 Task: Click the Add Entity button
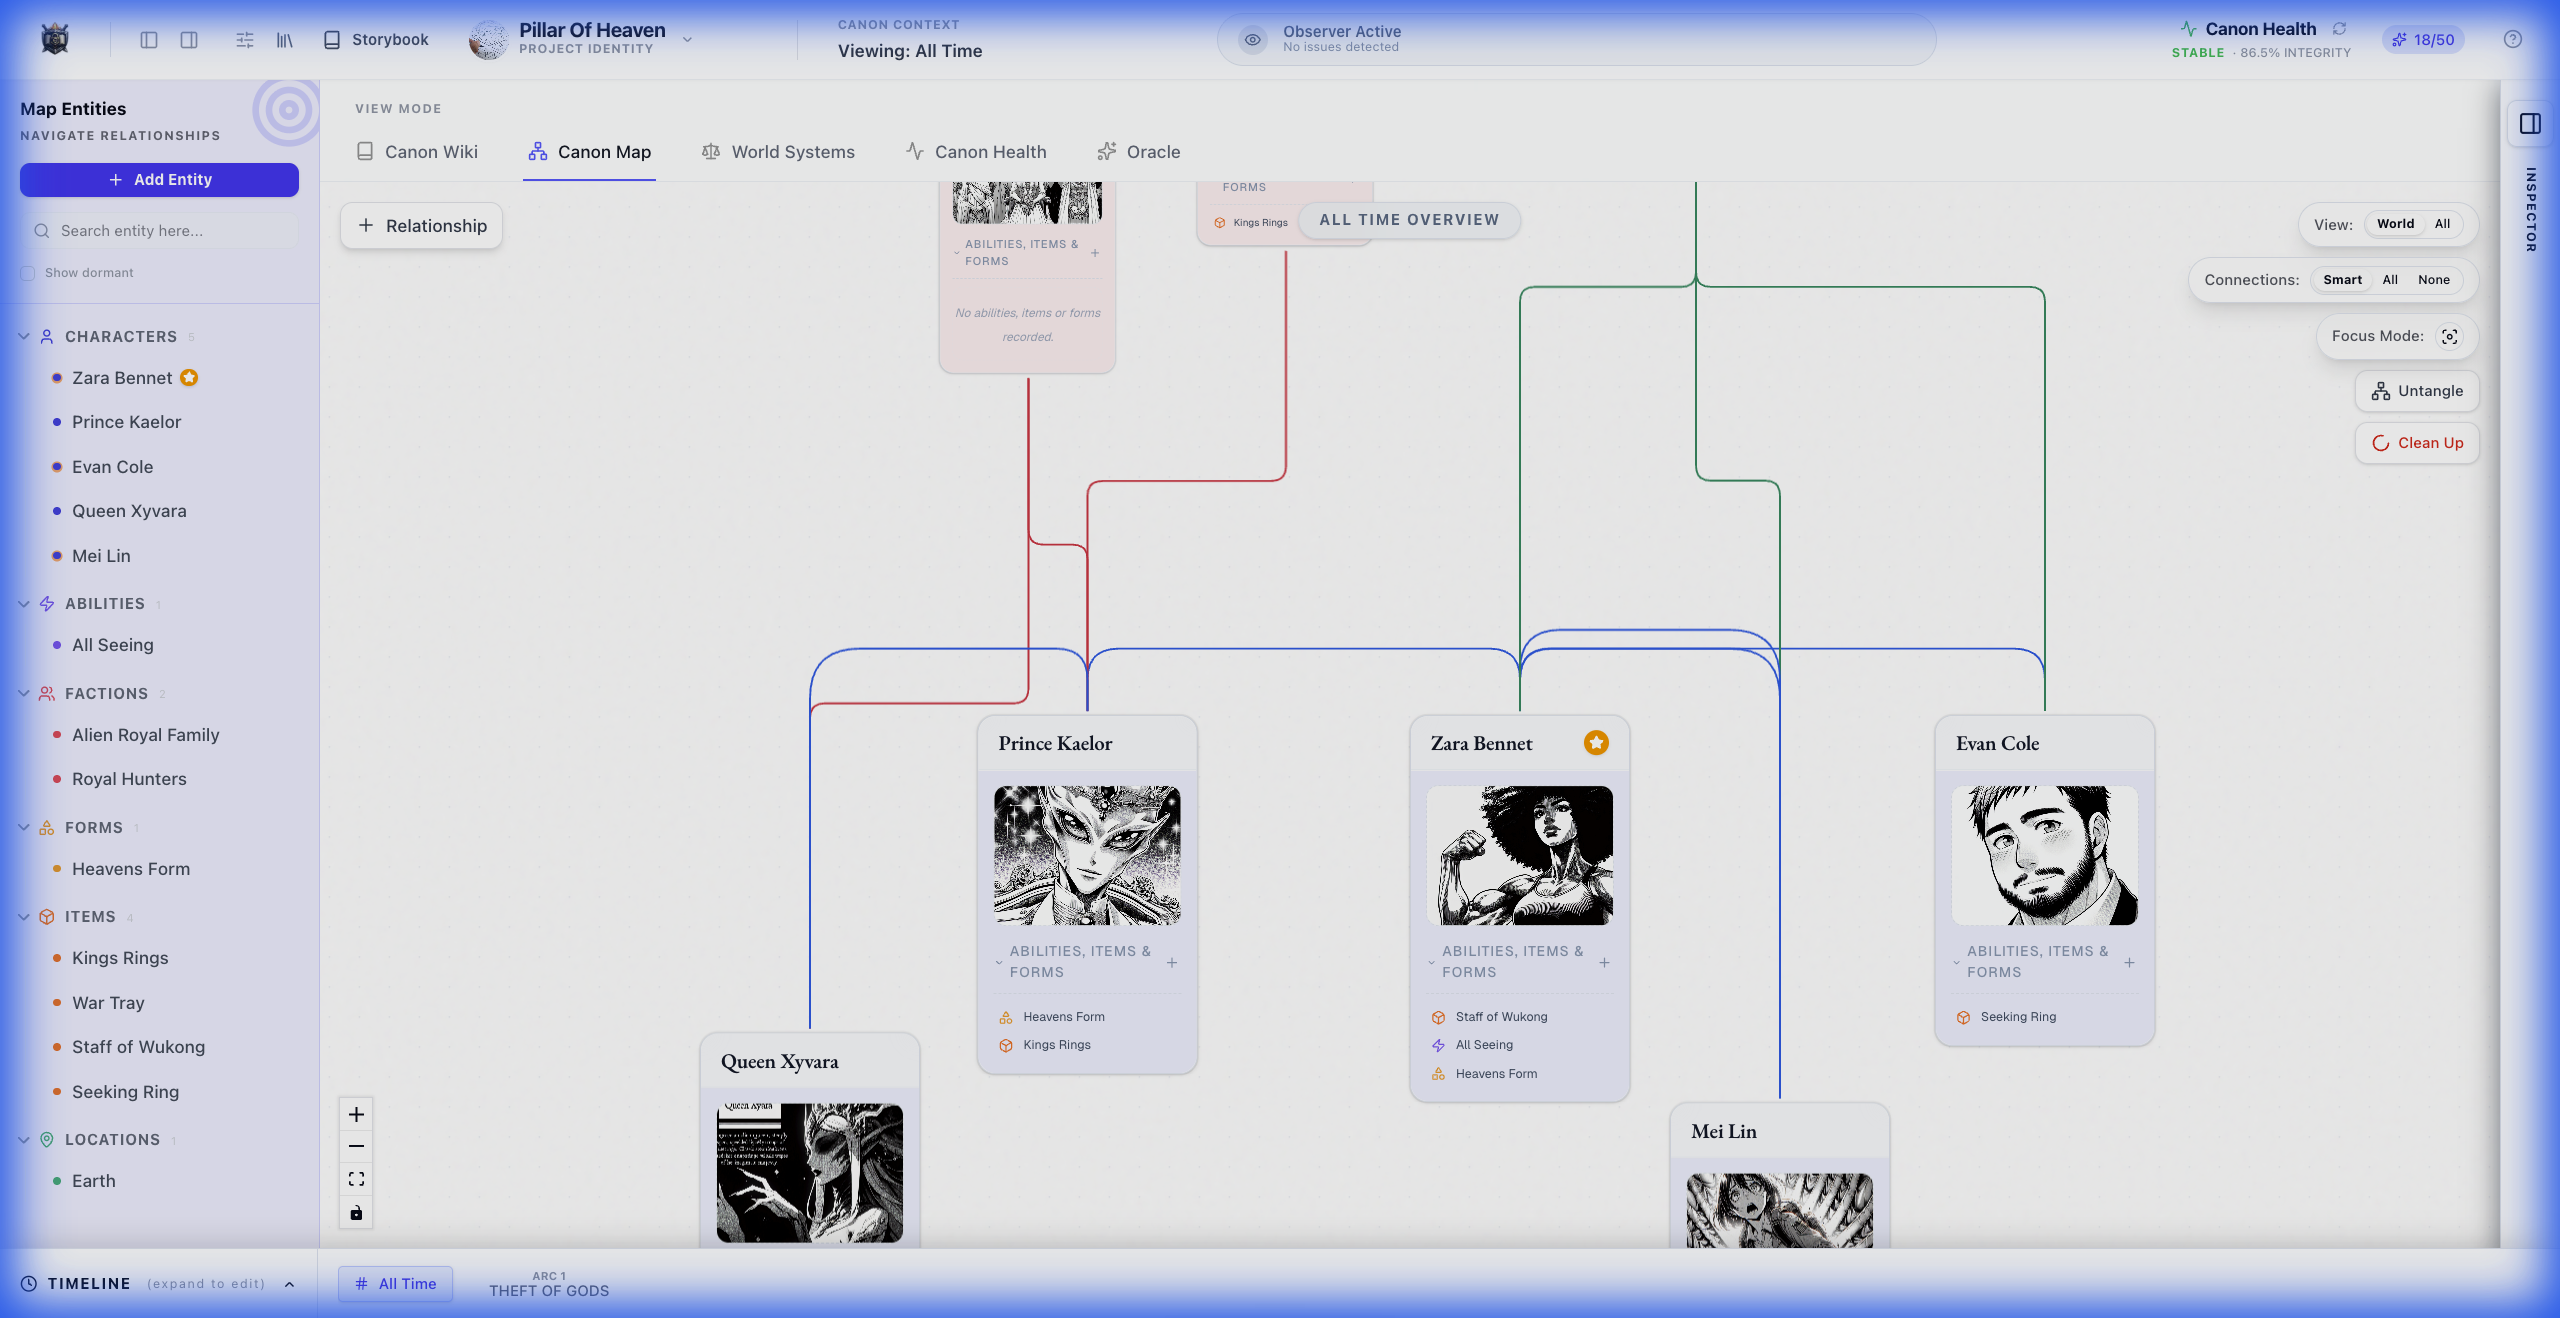pyautogui.click(x=159, y=180)
